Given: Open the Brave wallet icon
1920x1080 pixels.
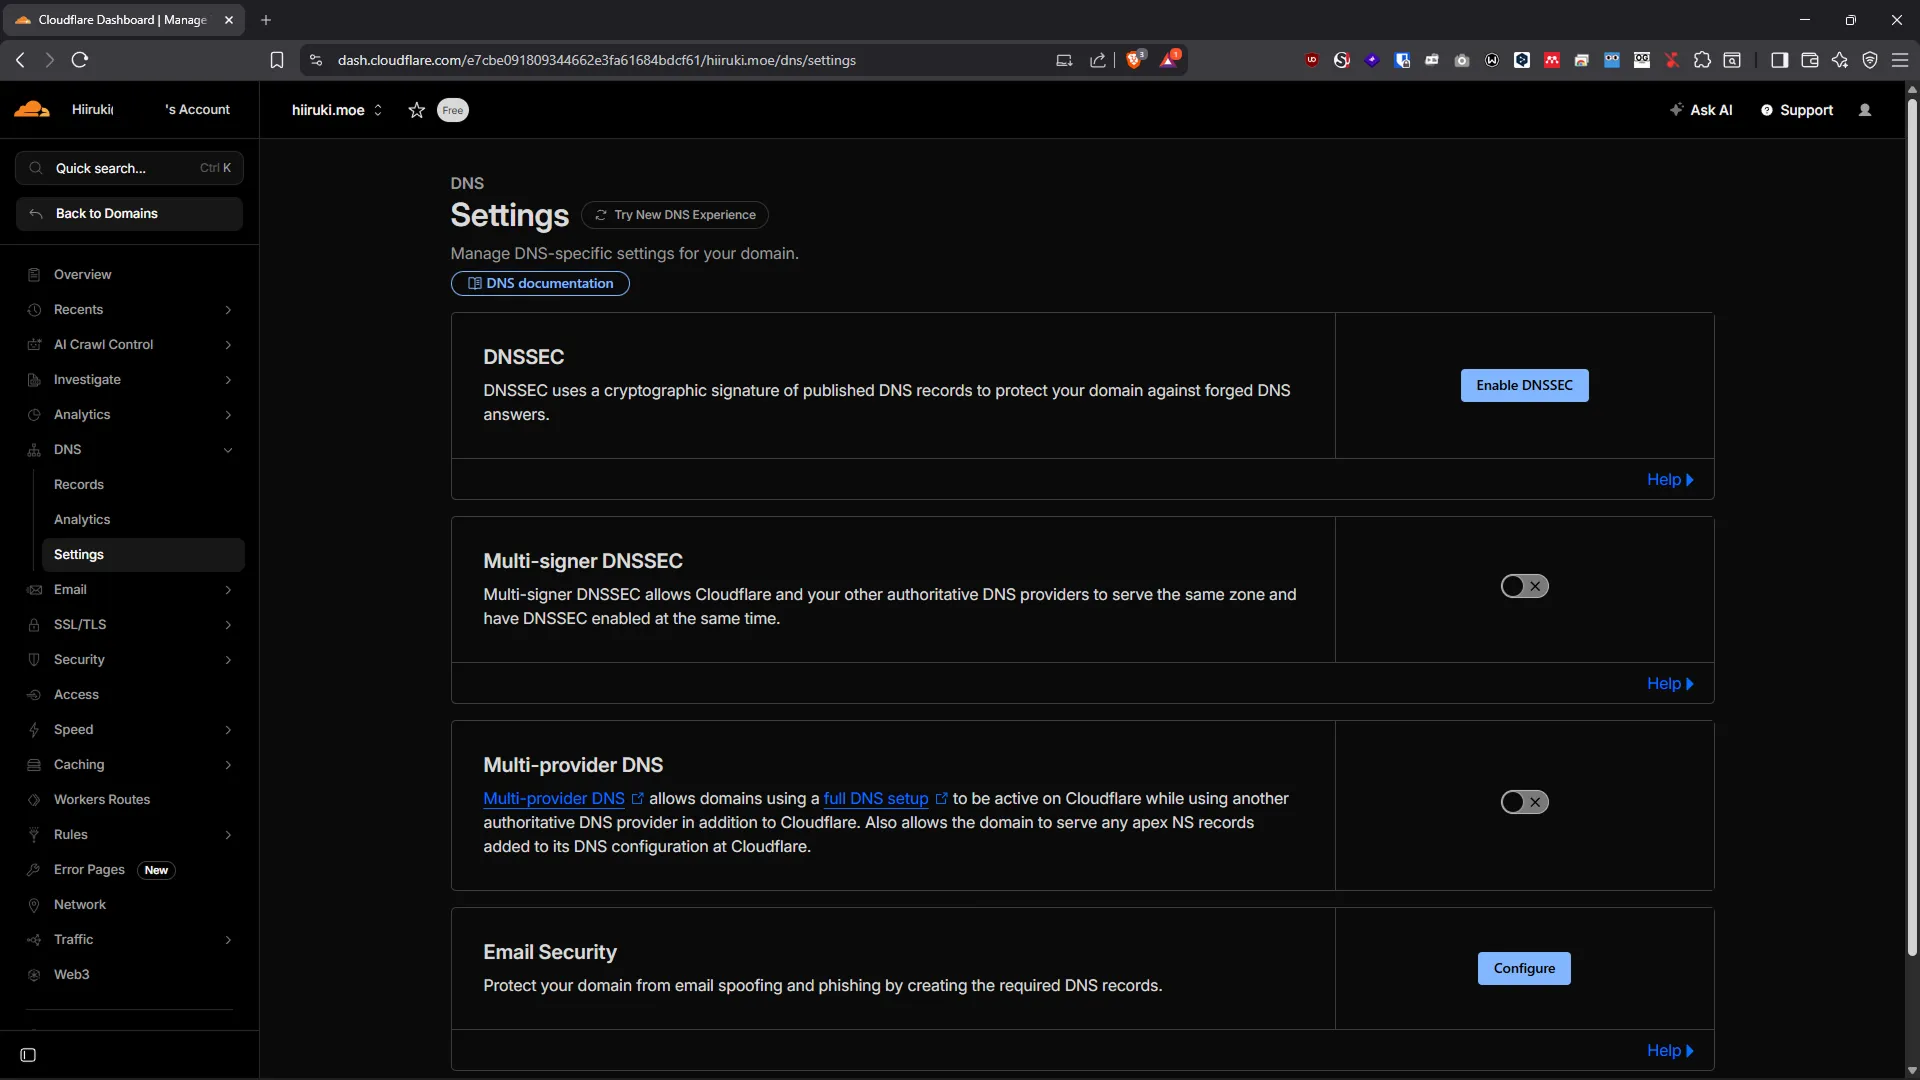Looking at the screenshot, I should (1809, 60).
